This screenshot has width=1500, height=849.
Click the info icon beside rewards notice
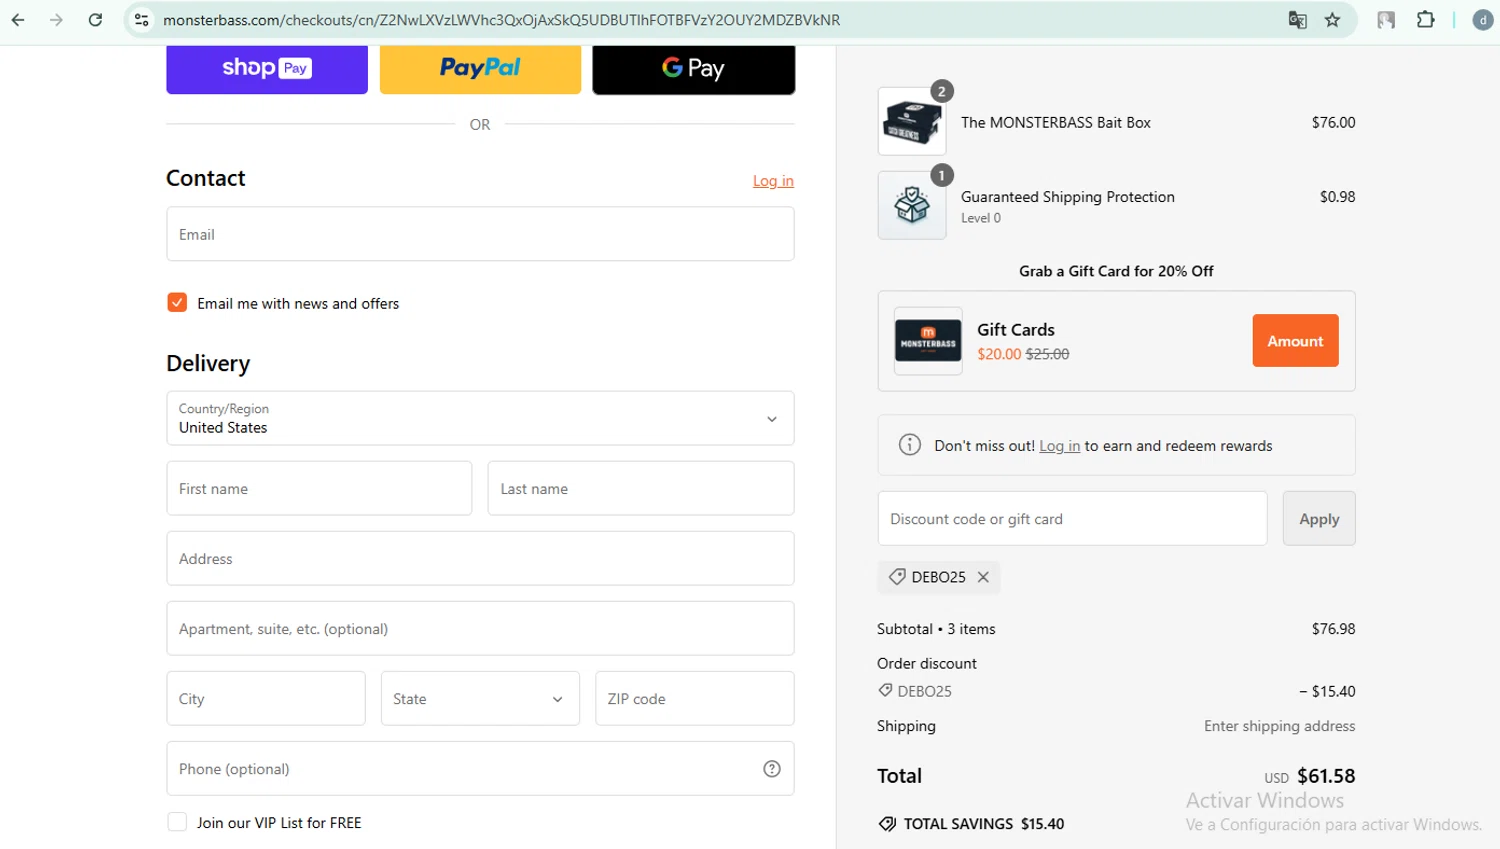pyautogui.click(x=910, y=445)
